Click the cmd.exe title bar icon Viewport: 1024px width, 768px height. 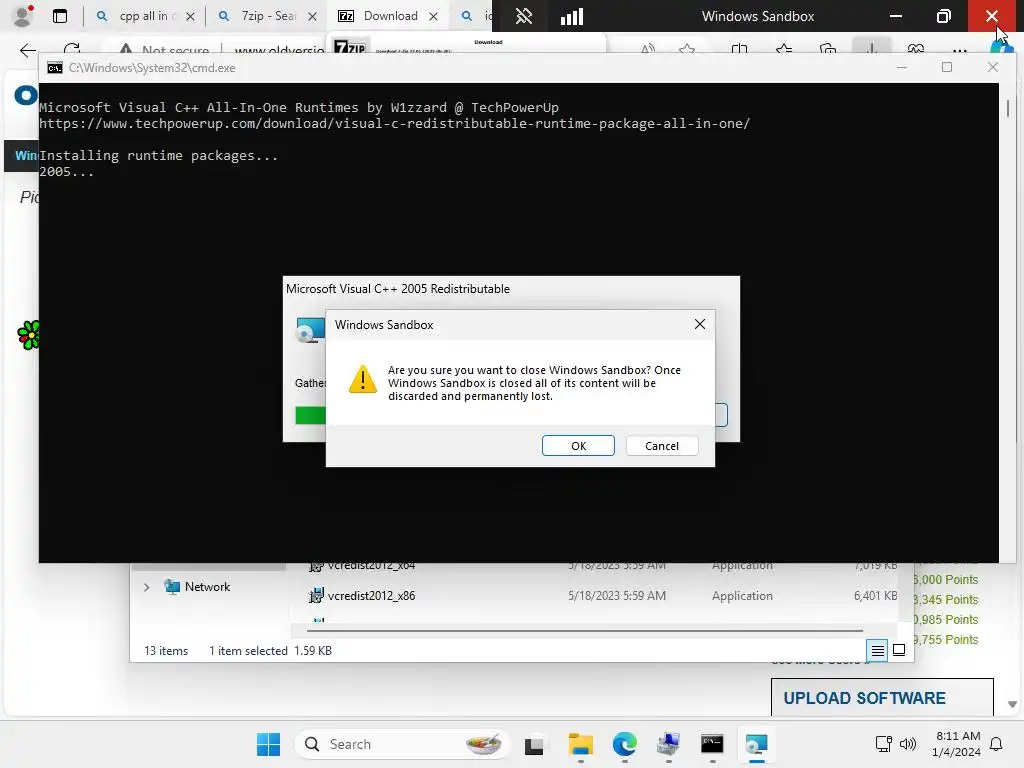[x=55, y=68]
